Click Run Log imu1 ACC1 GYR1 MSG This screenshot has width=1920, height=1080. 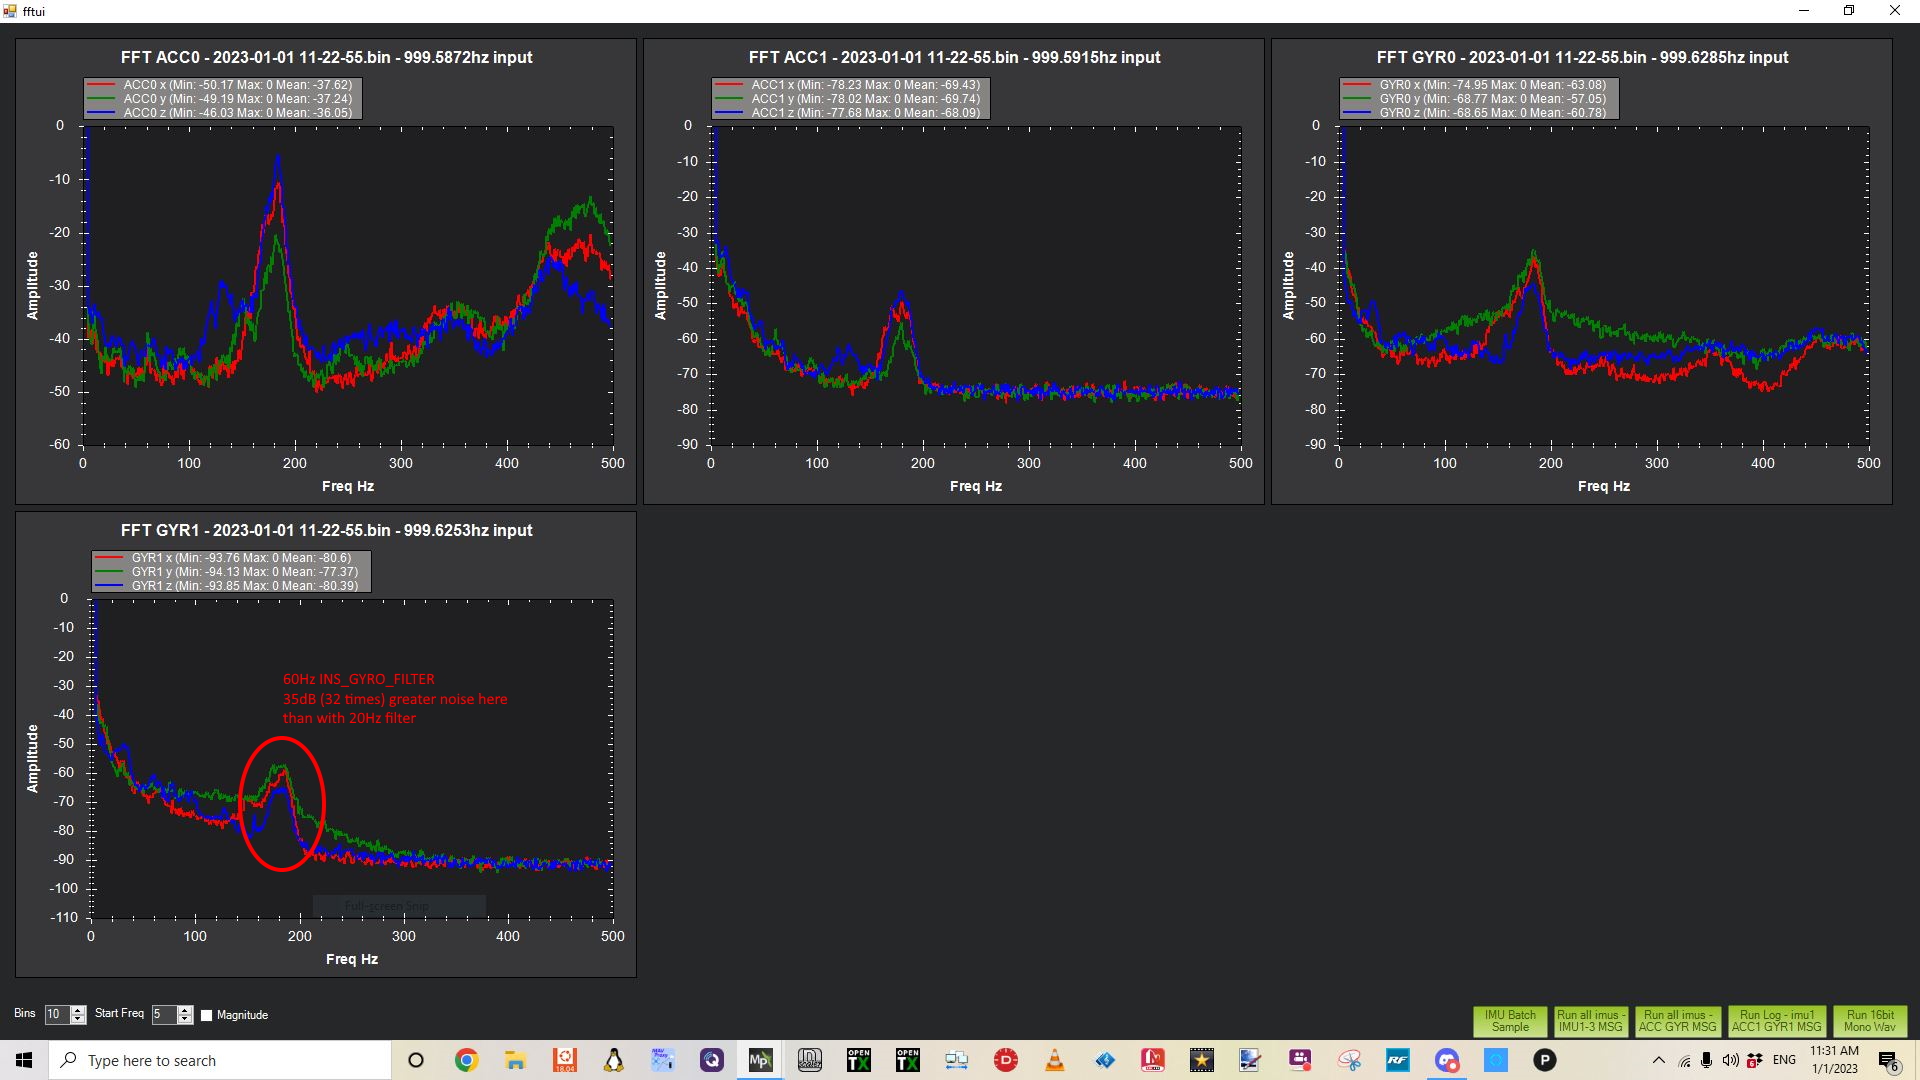(1776, 1020)
